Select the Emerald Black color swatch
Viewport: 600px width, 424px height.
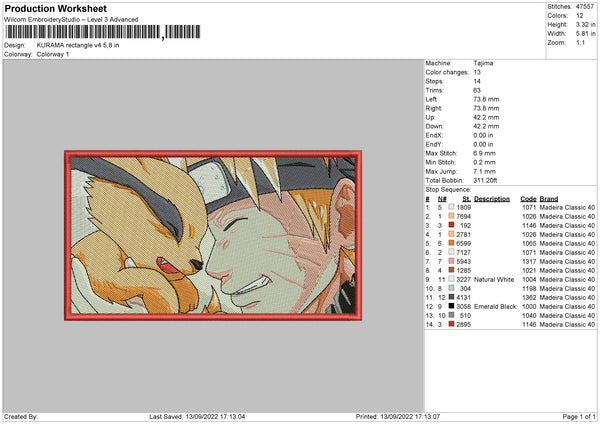coord(452,306)
